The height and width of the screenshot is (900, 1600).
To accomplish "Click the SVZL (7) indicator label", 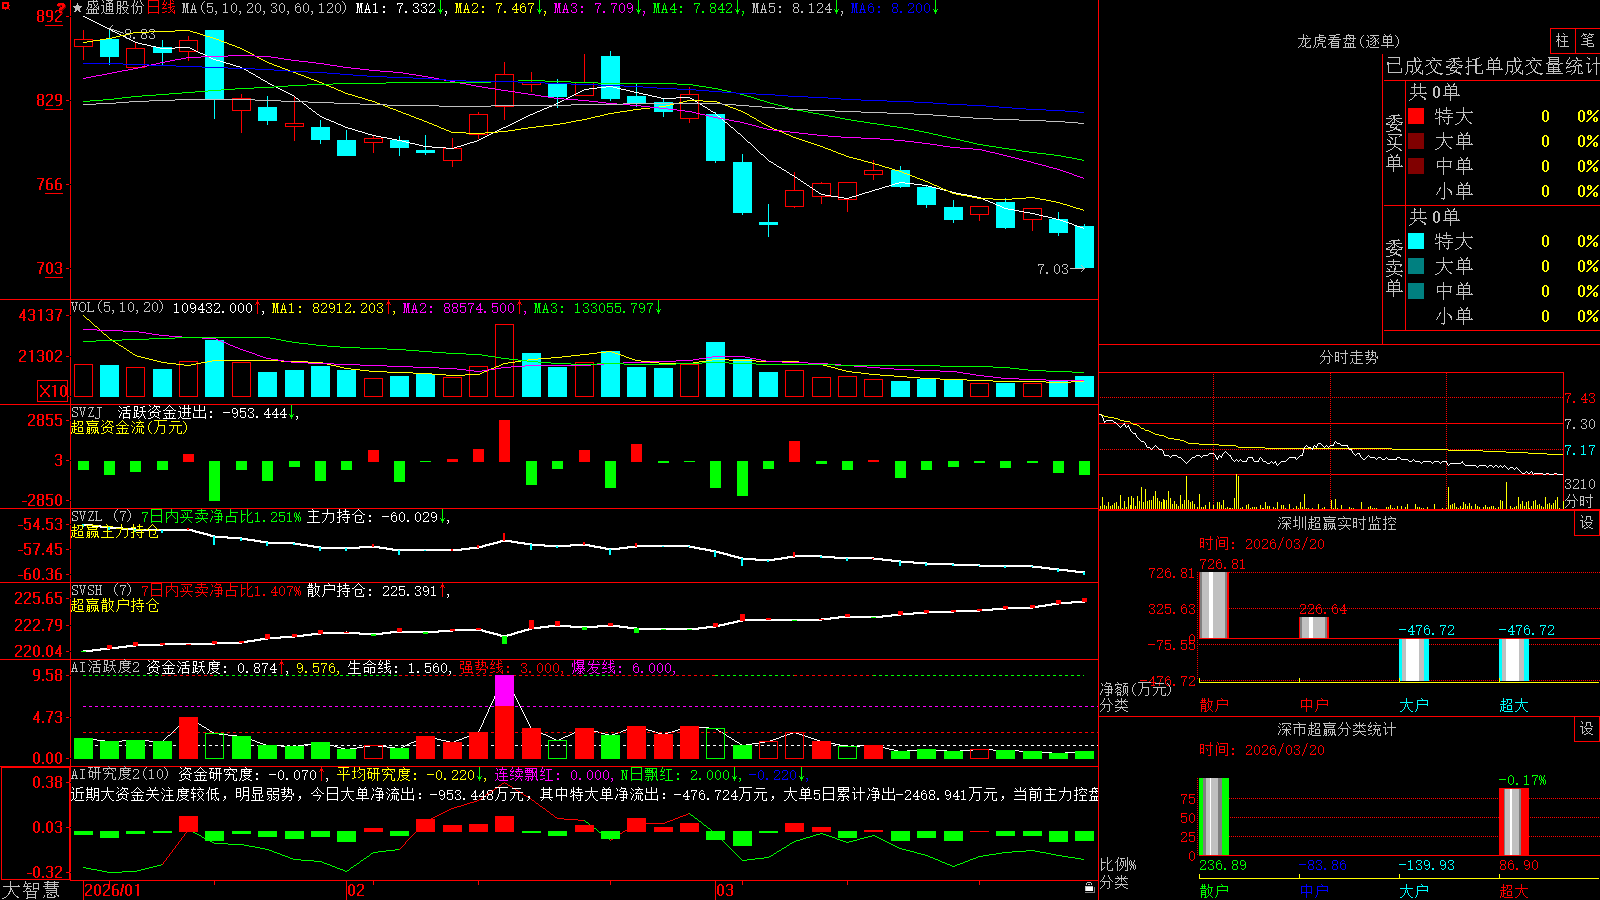I will coord(101,517).
